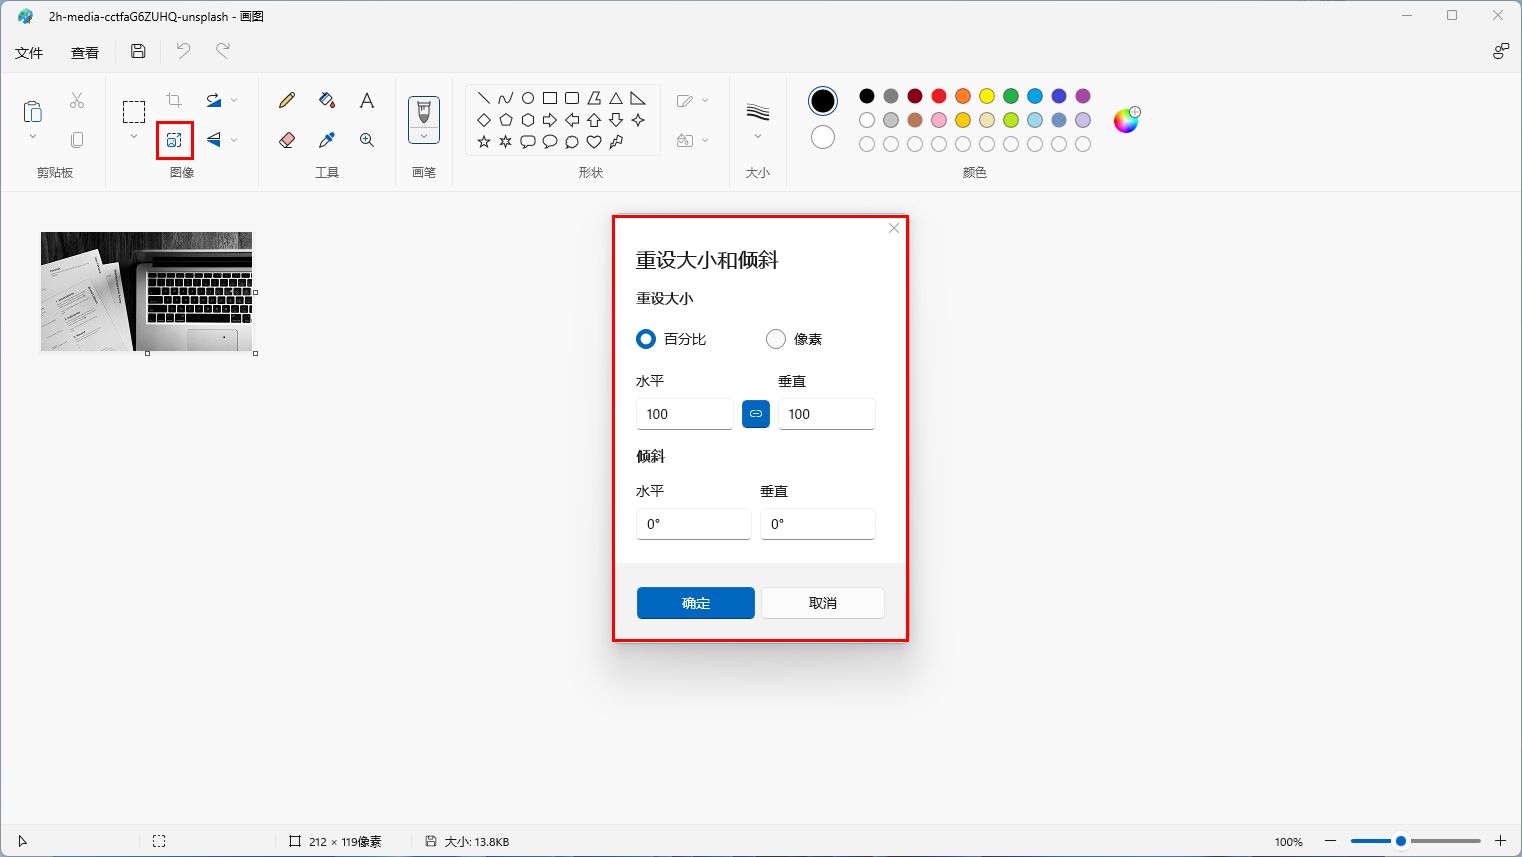Select the Pencil tool
The image size is (1522, 857).
click(x=286, y=100)
